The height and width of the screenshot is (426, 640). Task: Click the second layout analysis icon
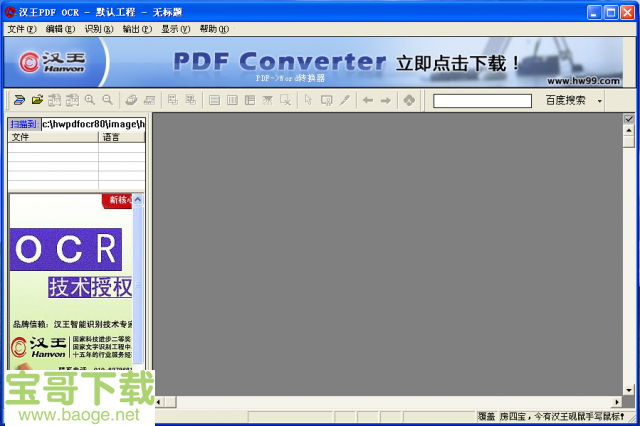pyautogui.click(x=191, y=100)
